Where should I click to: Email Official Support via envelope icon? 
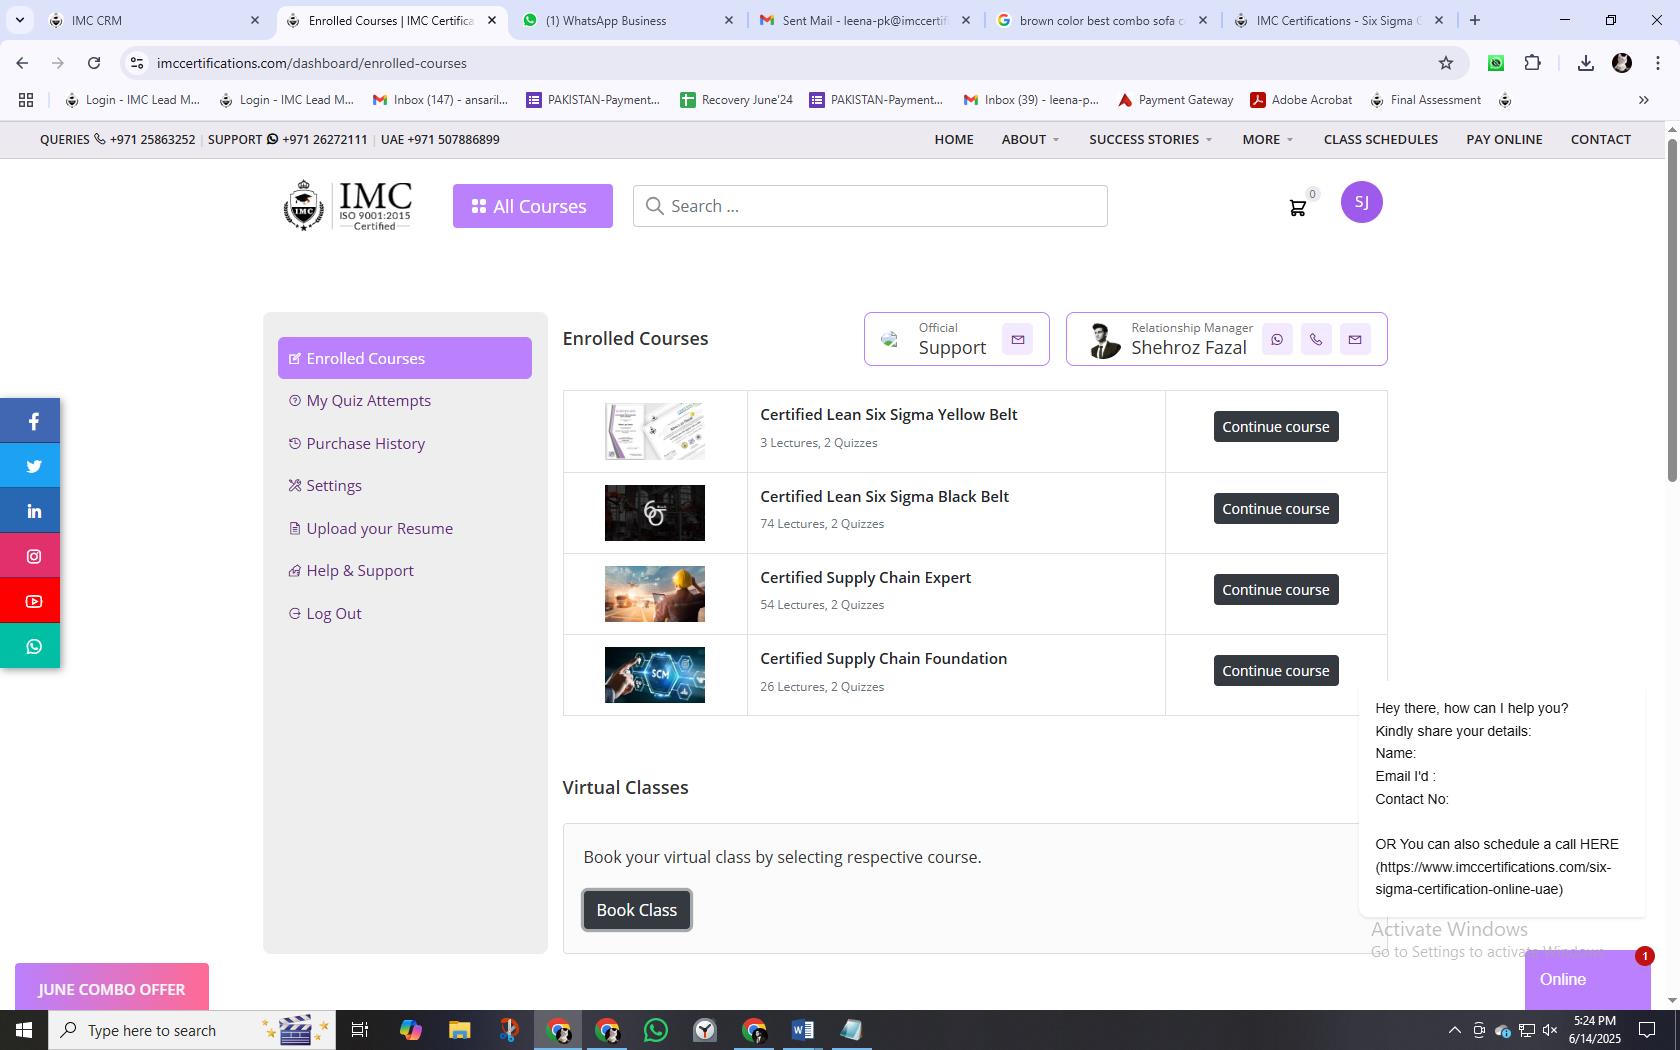click(x=1017, y=339)
